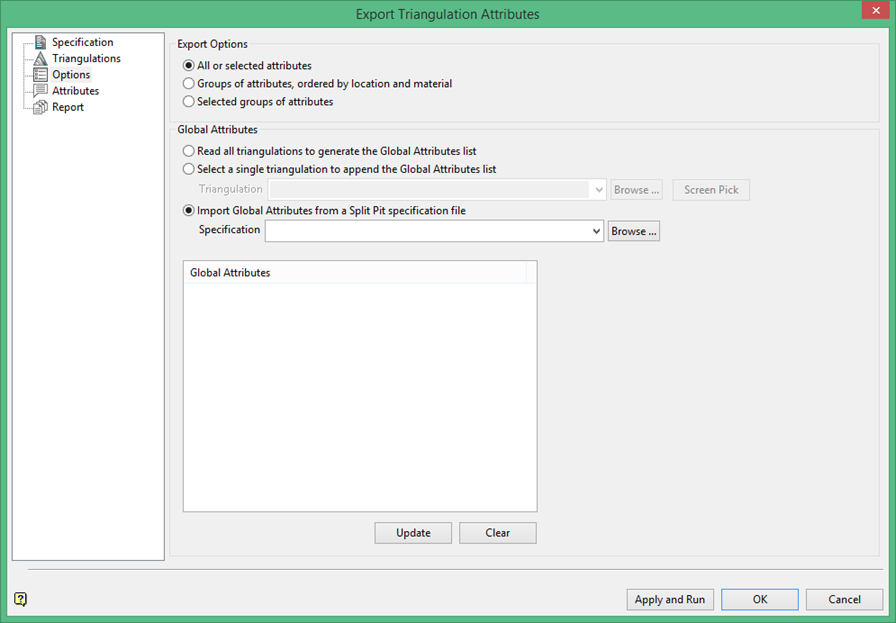Select 'Groups of attributes, ordered by location' option
This screenshot has height=623, width=896.
[x=189, y=83]
